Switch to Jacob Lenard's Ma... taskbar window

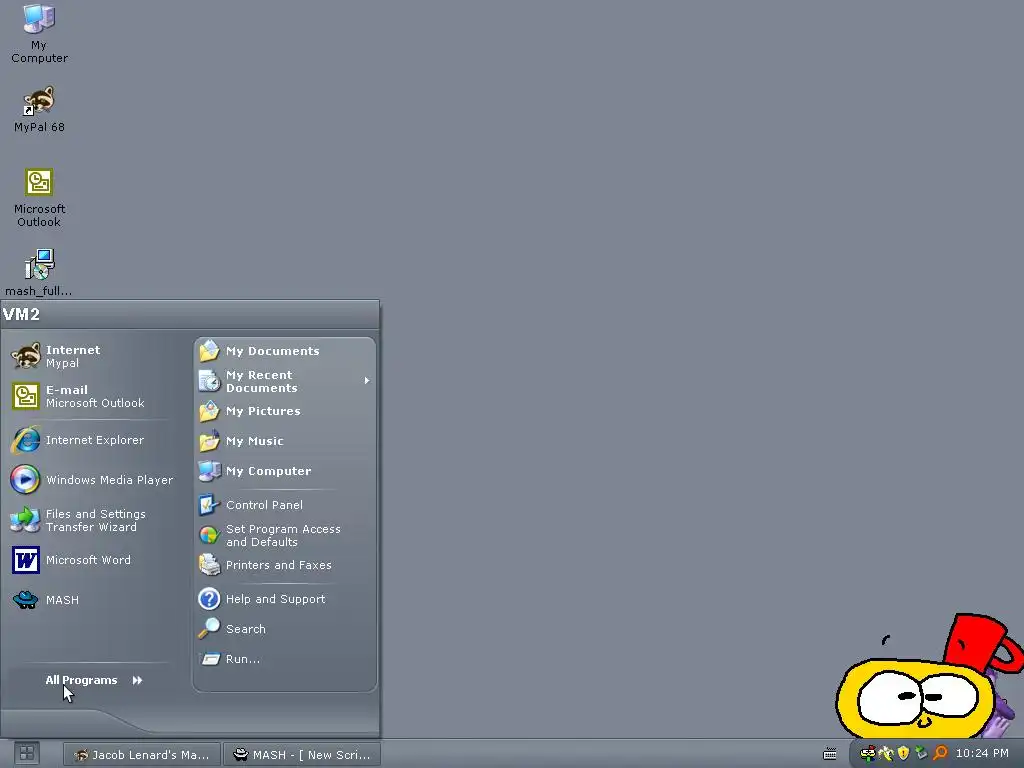coord(142,754)
